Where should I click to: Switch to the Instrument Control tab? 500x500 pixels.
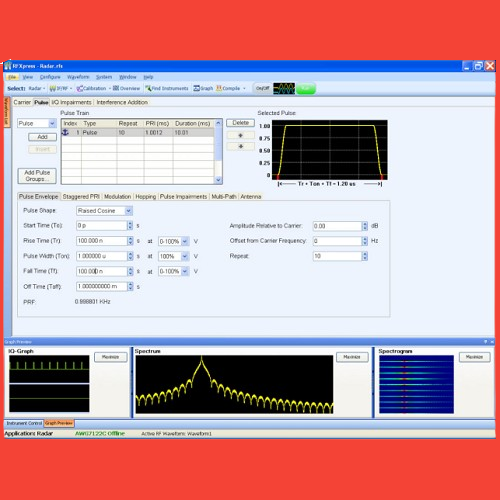(24, 423)
